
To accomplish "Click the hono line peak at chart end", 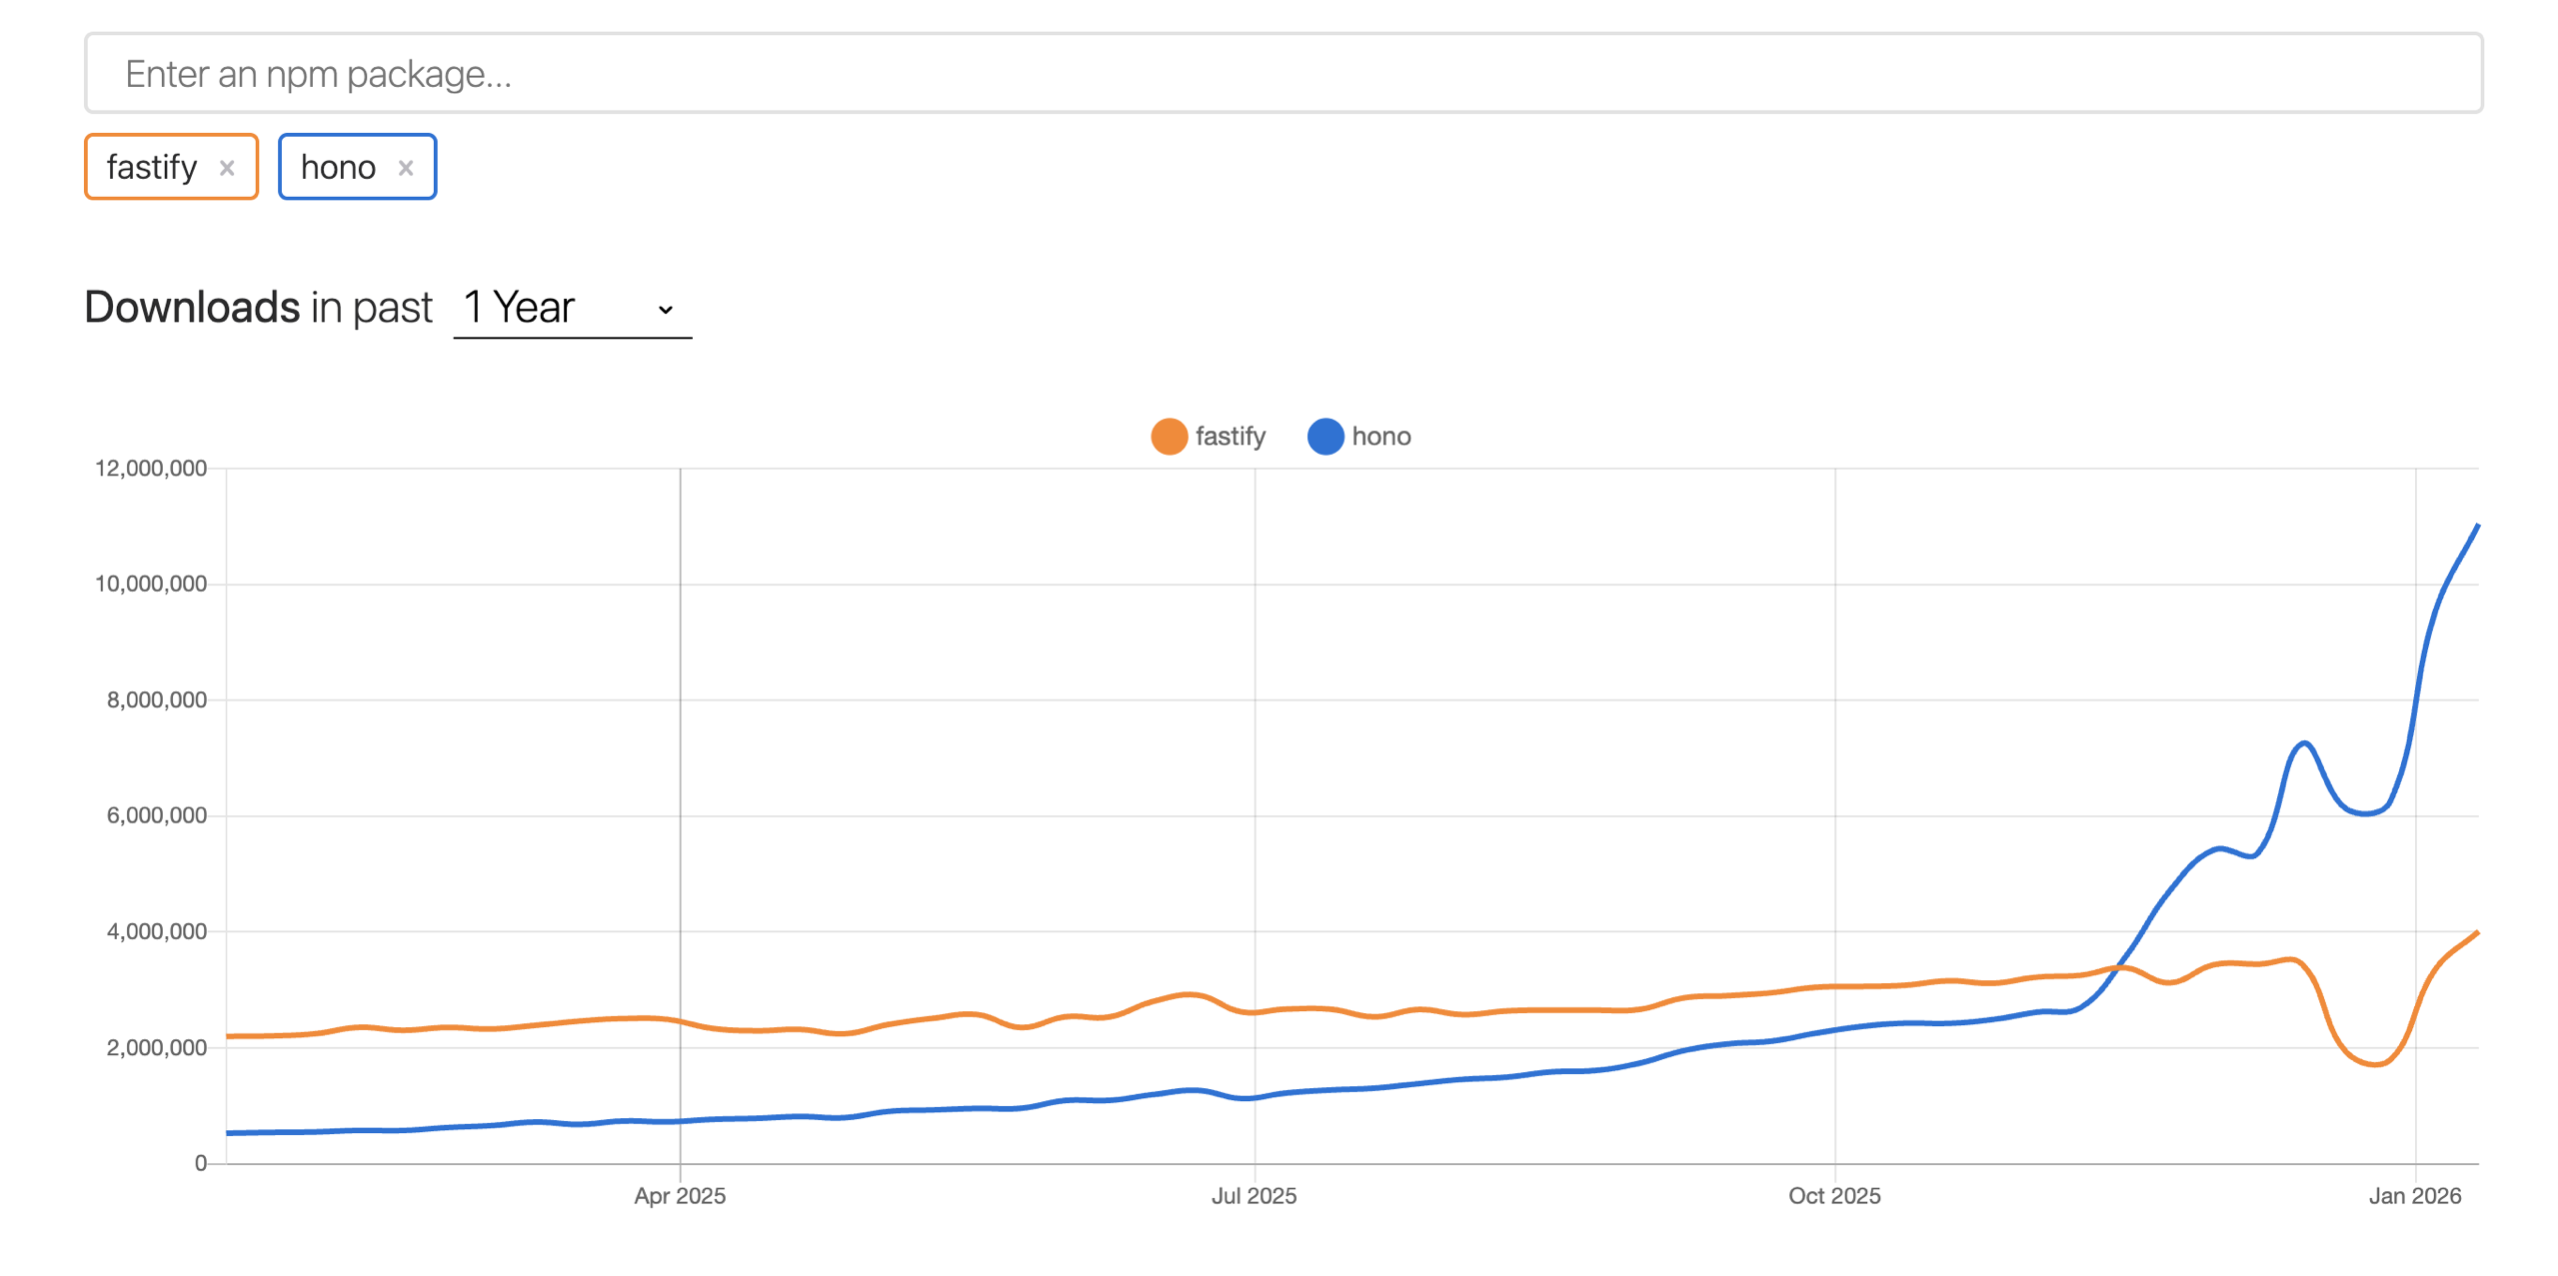I will pos(2476,526).
